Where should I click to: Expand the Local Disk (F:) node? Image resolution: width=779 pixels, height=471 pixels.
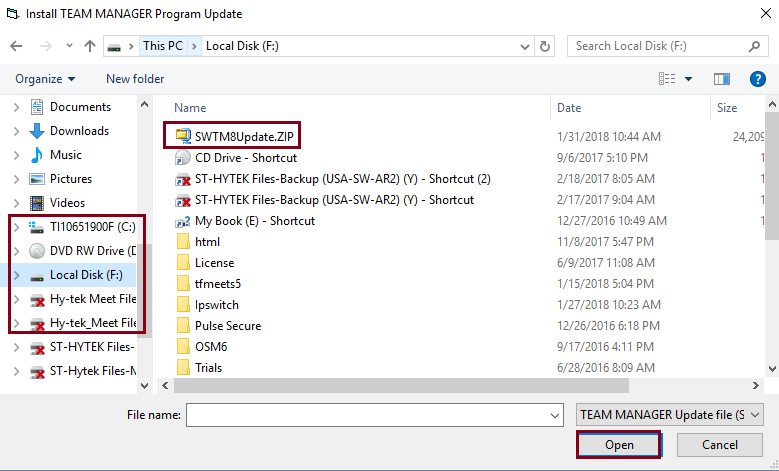coord(16,275)
